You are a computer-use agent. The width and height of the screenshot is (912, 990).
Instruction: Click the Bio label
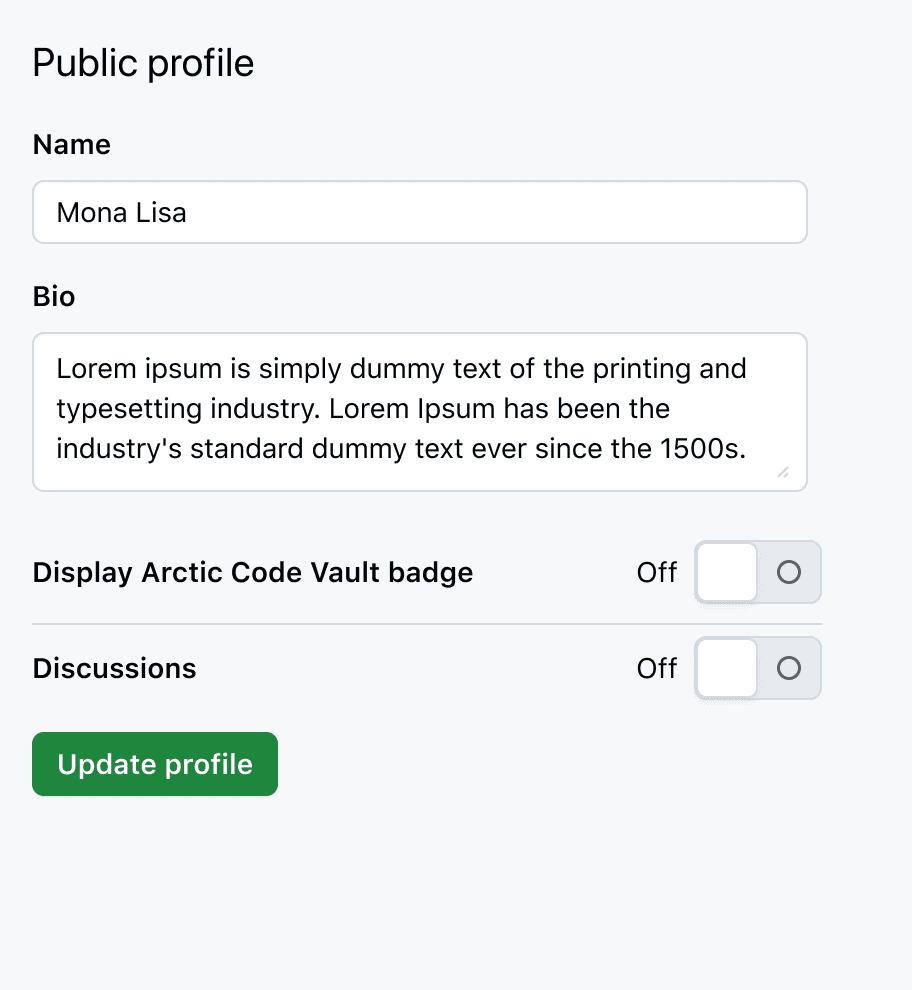click(x=54, y=296)
